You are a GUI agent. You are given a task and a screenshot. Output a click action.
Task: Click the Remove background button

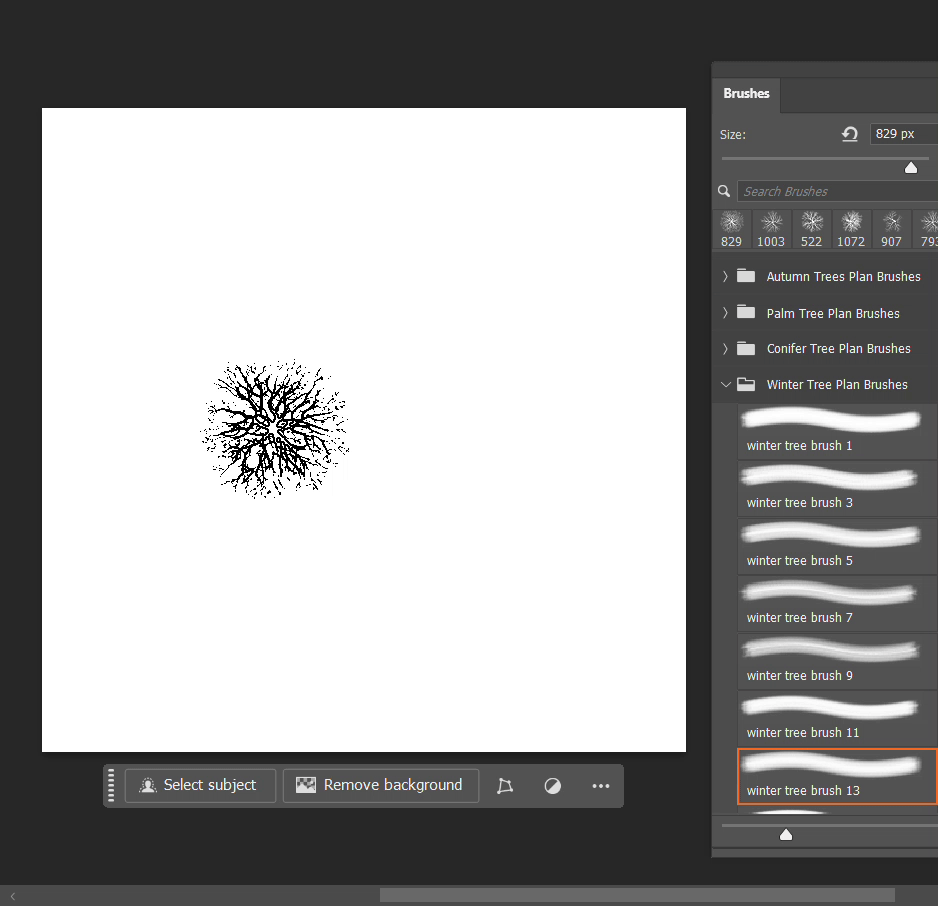point(380,786)
